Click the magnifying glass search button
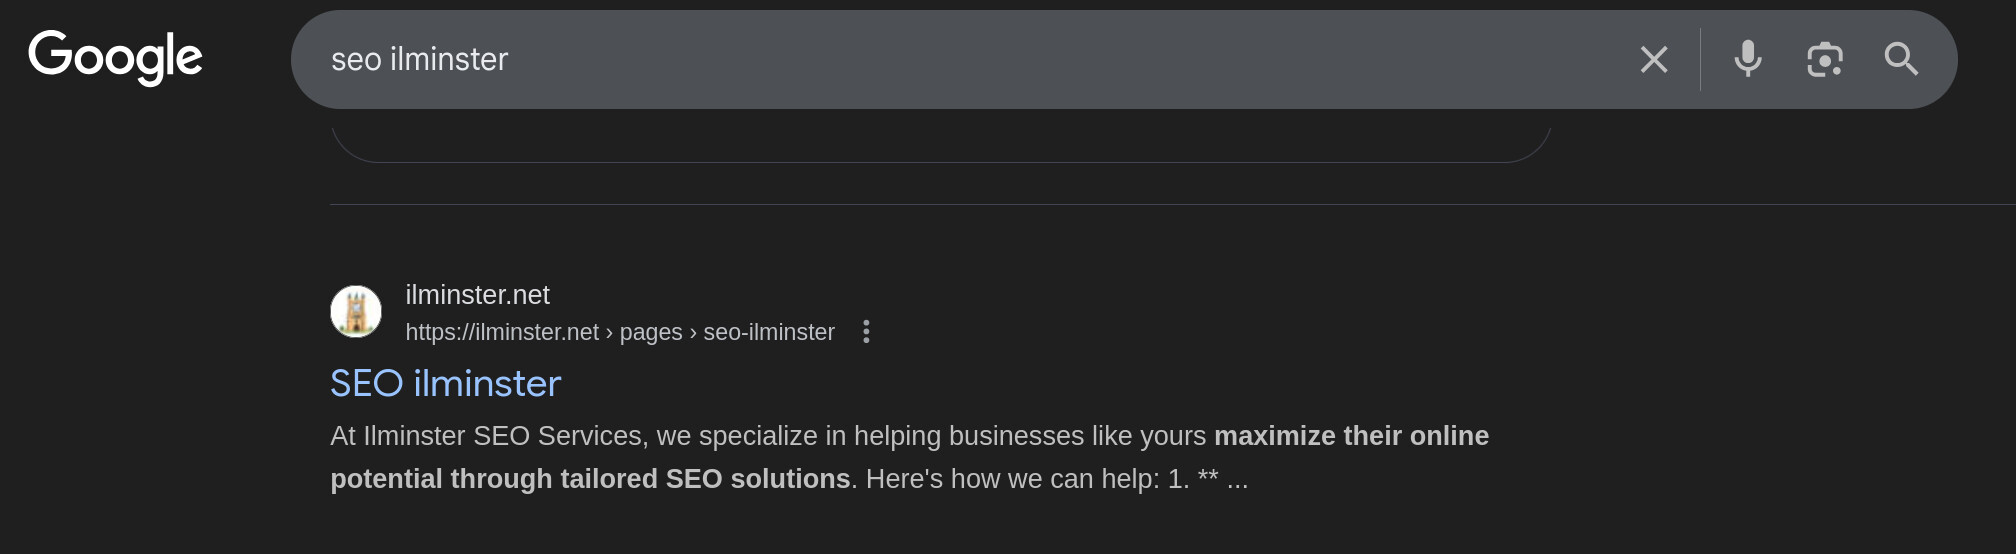Image resolution: width=2016 pixels, height=554 pixels. coord(1900,60)
